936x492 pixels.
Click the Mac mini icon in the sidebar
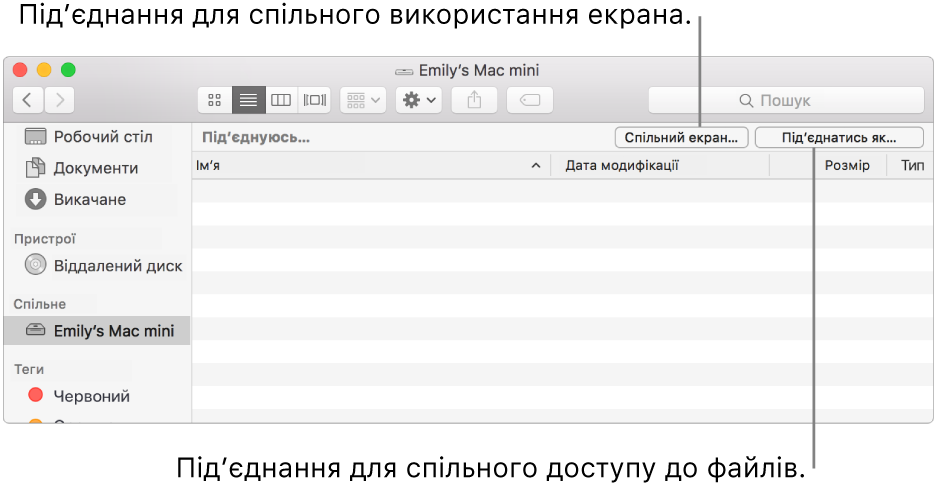point(35,330)
